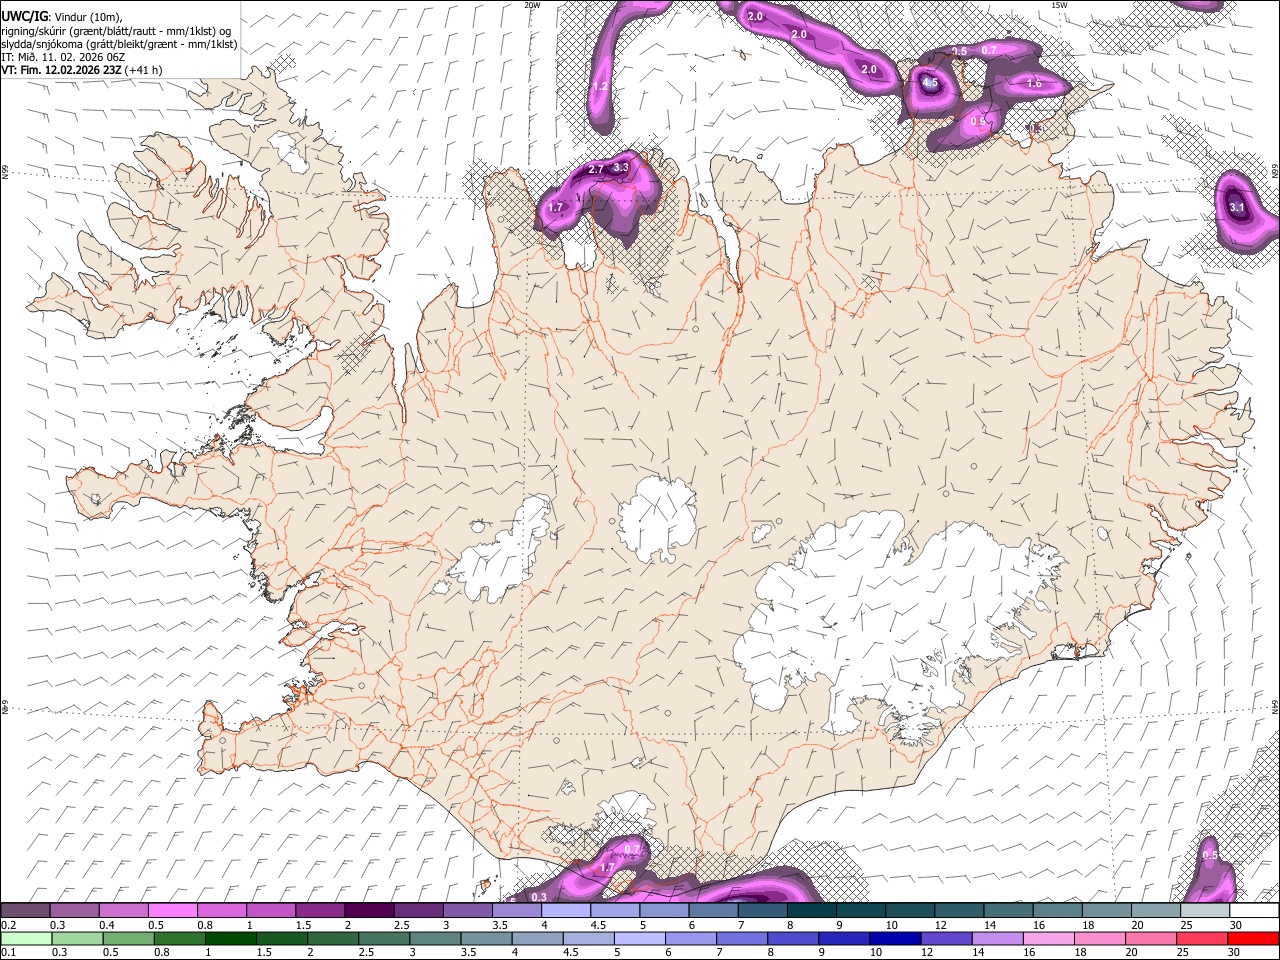Select the 3 medium purple swatch in upper scale
The image size is (1280, 960).
[x=467, y=910]
